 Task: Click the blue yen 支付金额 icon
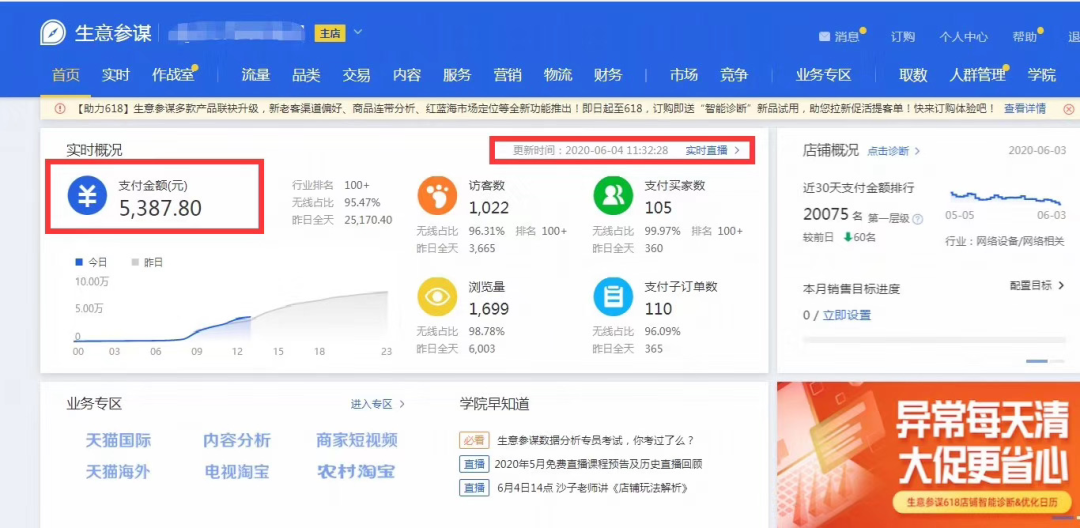(x=87, y=196)
